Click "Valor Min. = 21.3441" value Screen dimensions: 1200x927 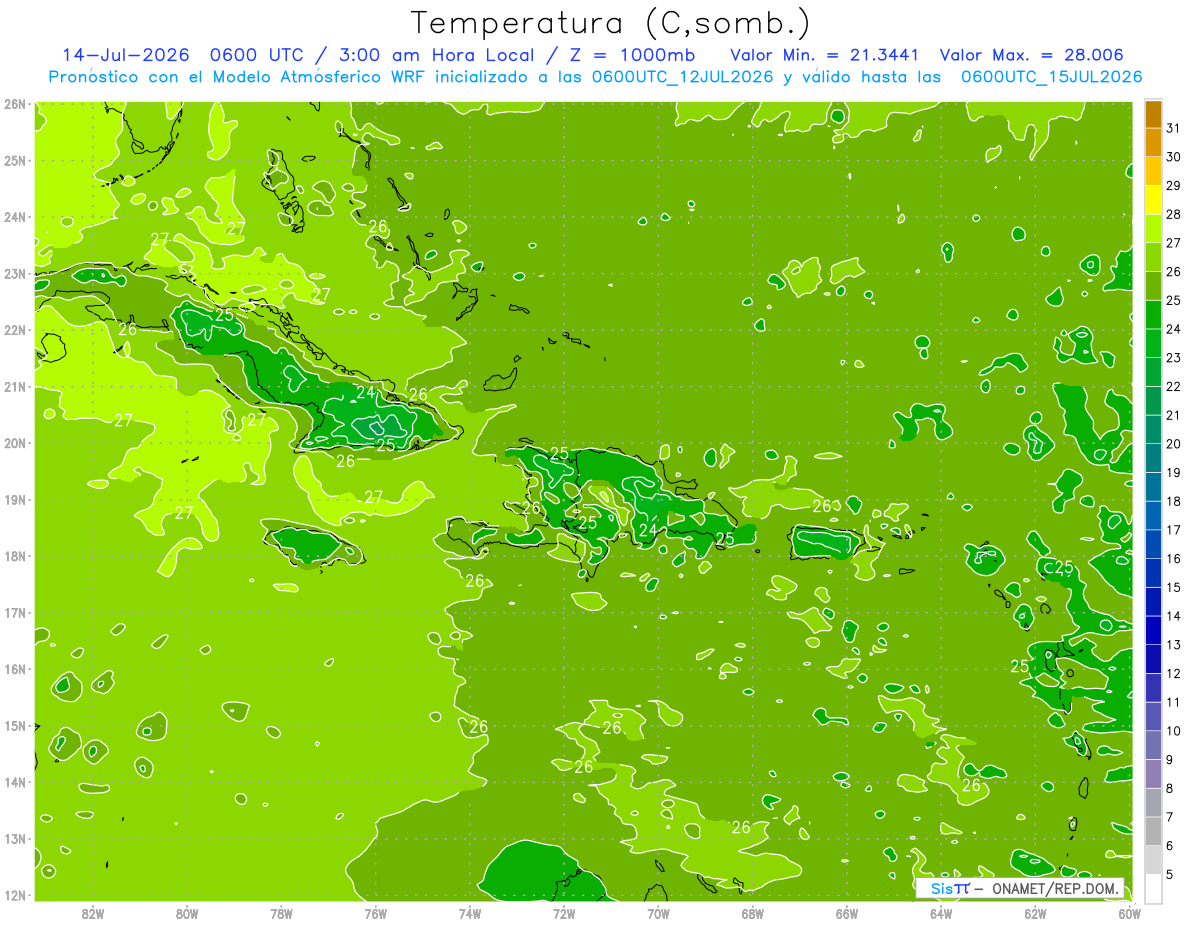click(x=825, y=55)
